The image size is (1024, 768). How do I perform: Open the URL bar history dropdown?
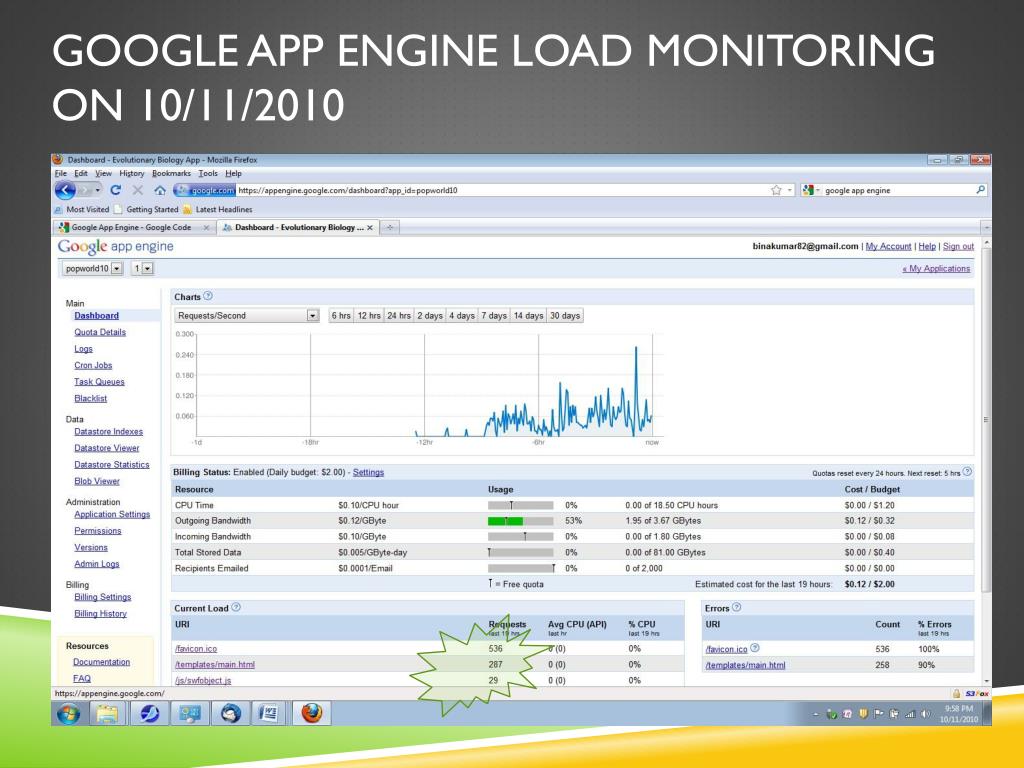(790, 190)
